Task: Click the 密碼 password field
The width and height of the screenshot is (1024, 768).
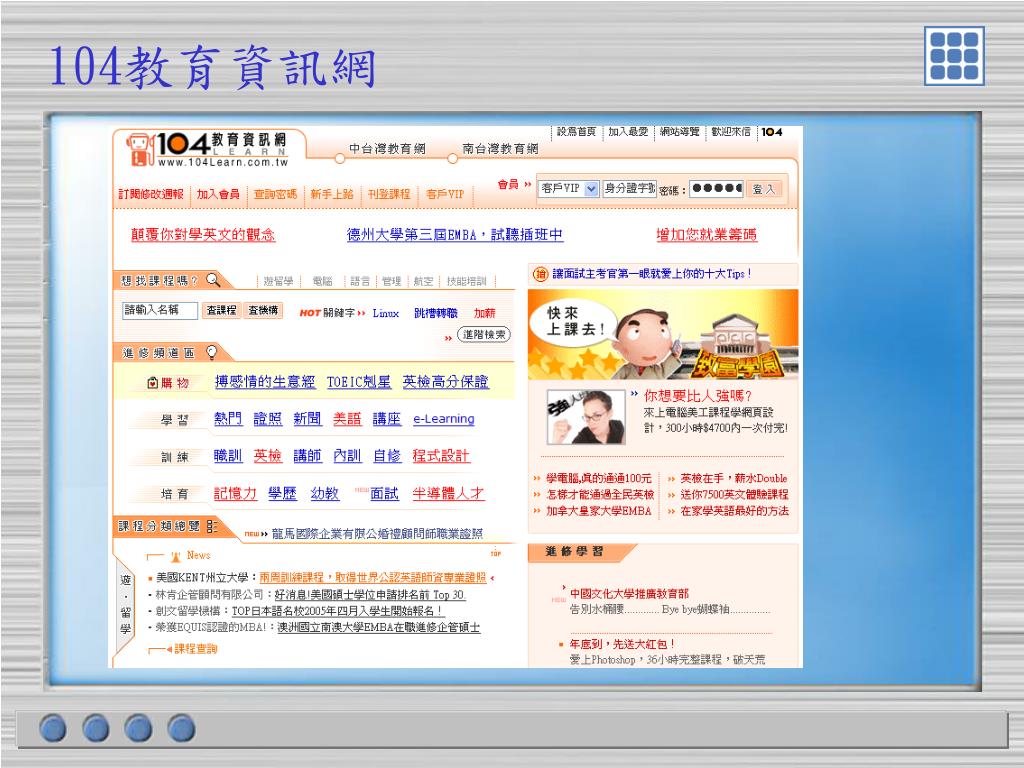Action: 716,189
